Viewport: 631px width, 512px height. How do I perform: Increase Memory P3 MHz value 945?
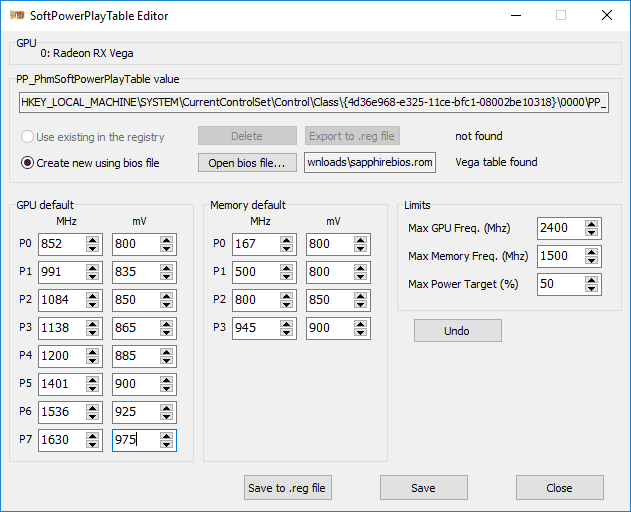(x=287, y=324)
